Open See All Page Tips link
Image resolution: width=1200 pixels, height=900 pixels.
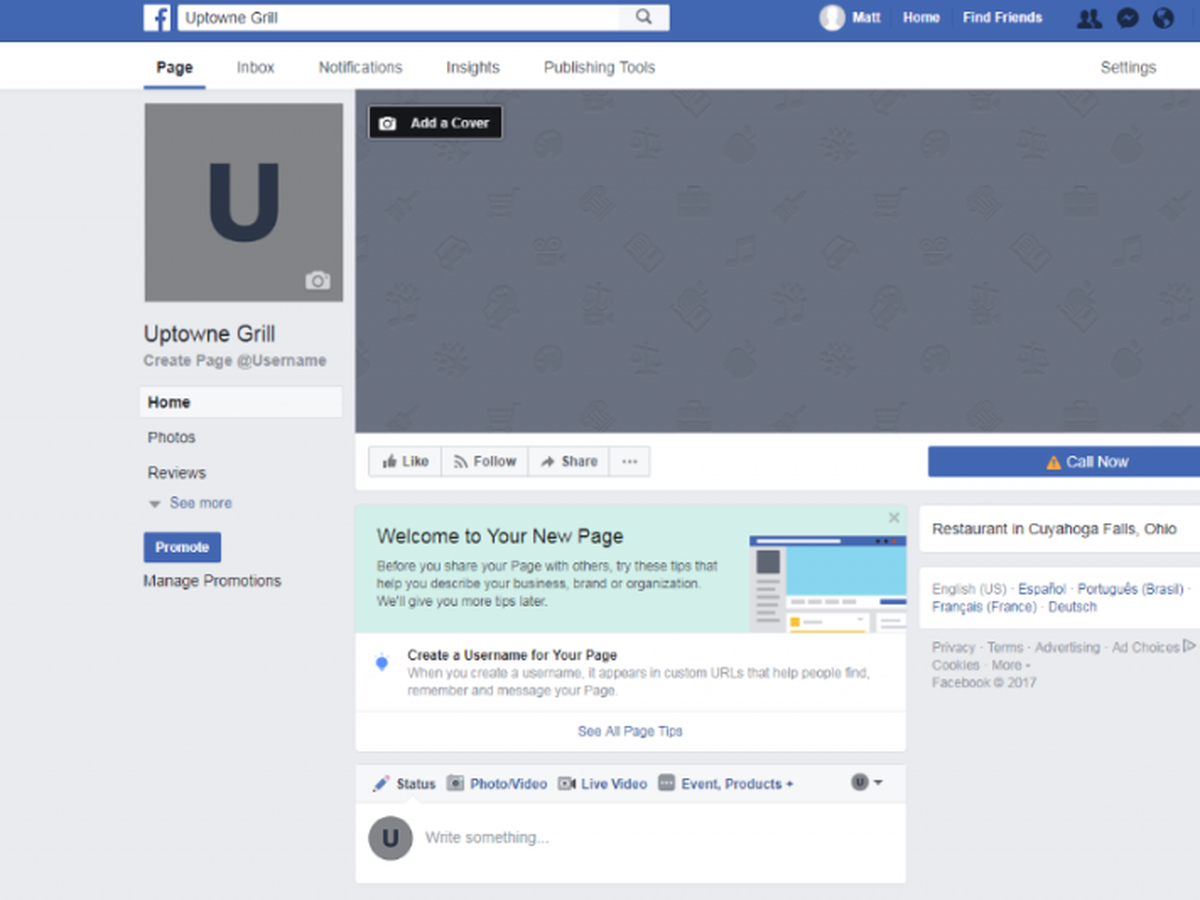pyautogui.click(x=630, y=731)
